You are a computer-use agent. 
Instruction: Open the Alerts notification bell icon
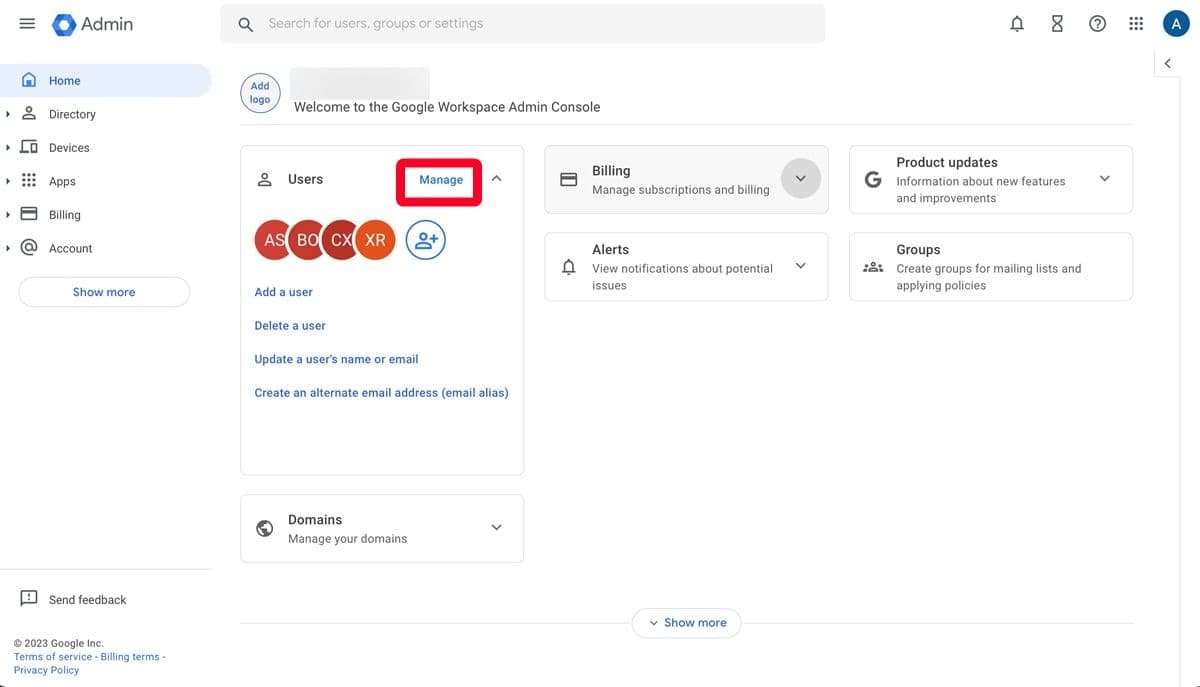[568, 266]
